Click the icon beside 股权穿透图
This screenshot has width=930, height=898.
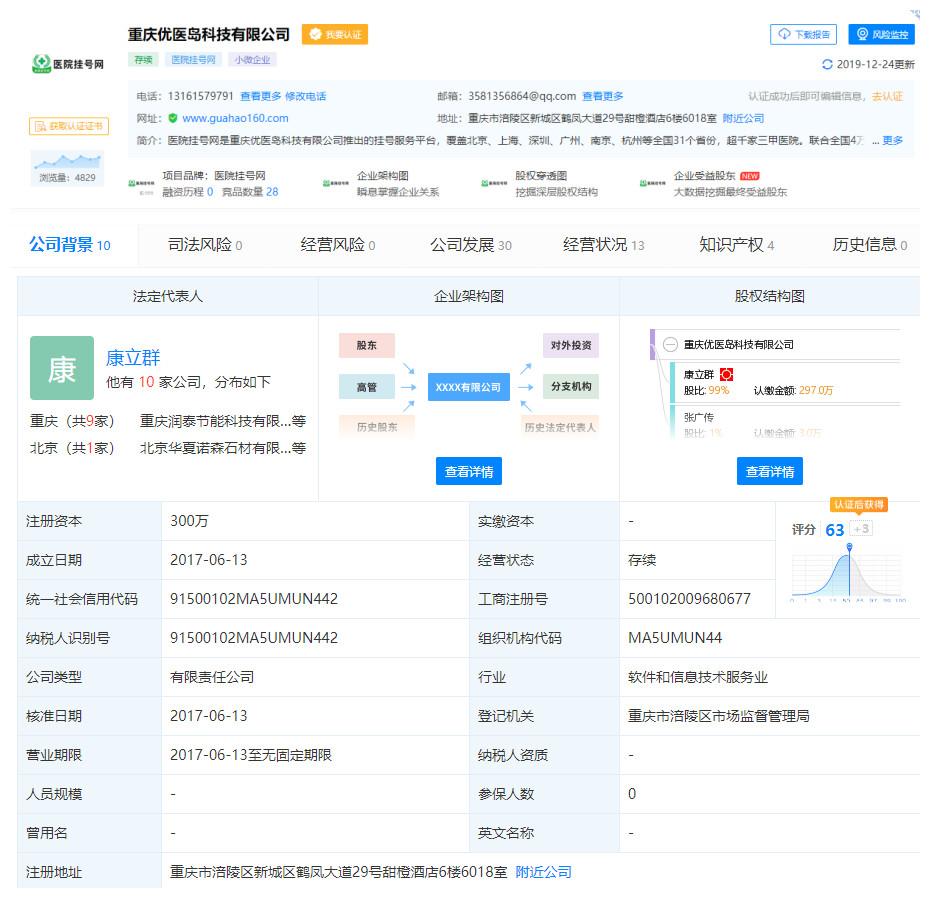pos(494,183)
